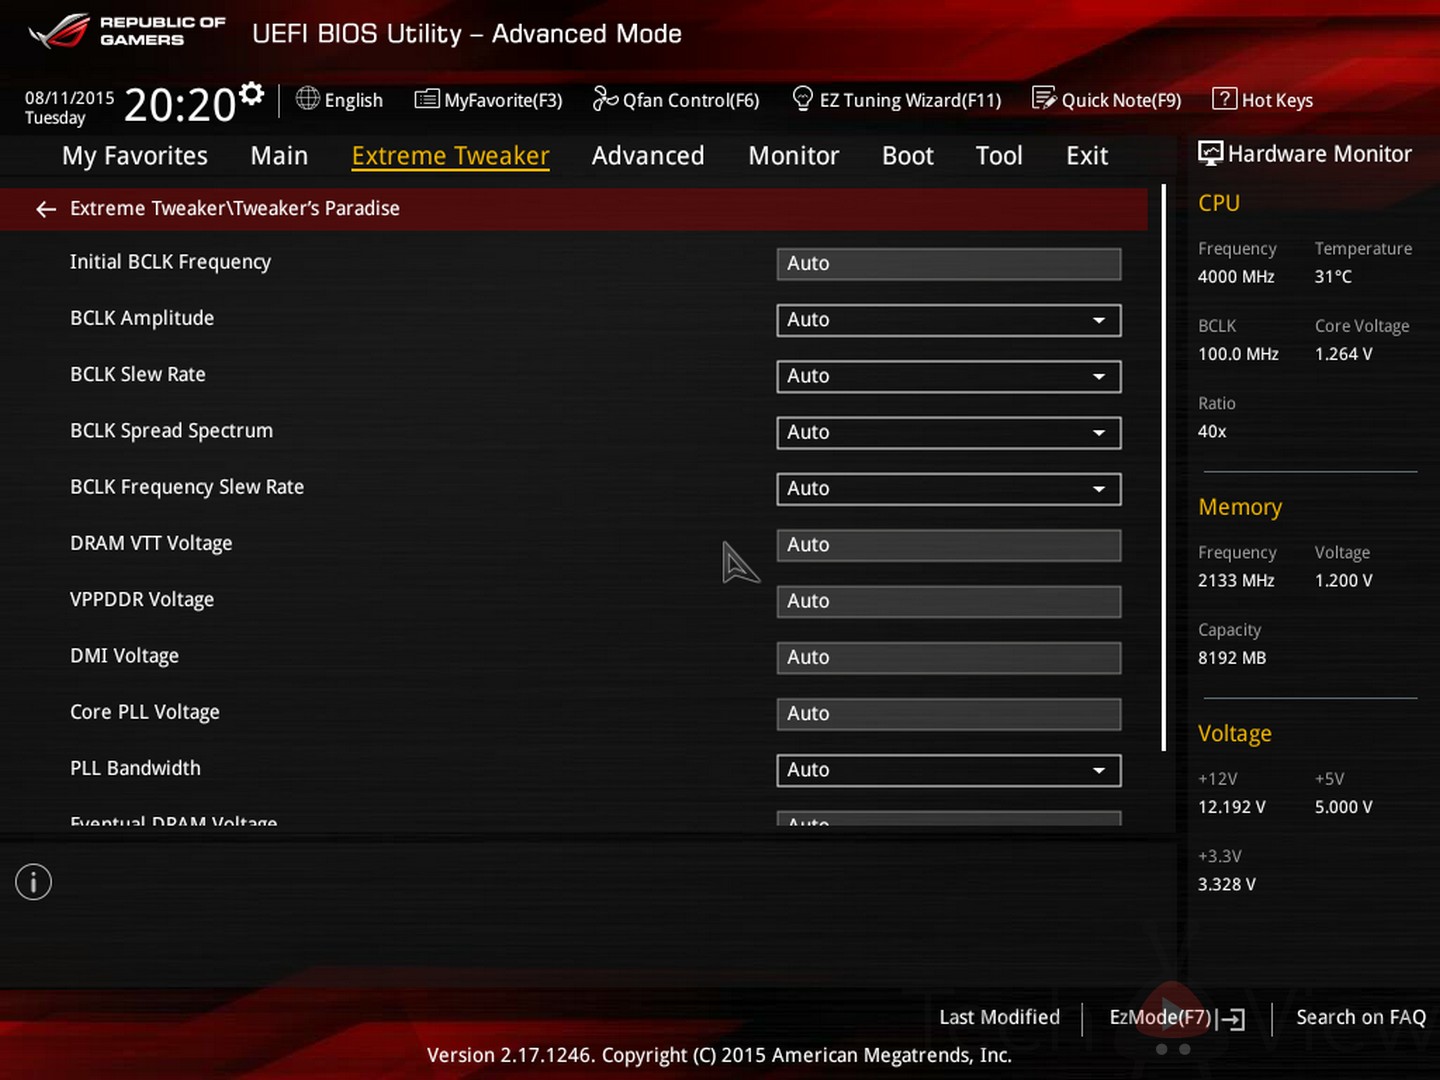The width and height of the screenshot is (1440, 1080).
Task: Open the Boot tab
Action: coord(908,156)
